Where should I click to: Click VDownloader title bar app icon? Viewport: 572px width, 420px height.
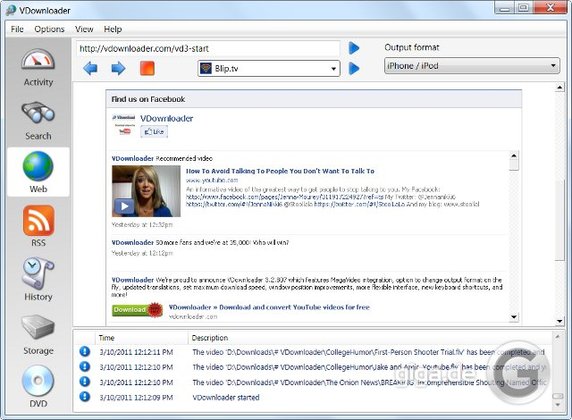point(11,10)
